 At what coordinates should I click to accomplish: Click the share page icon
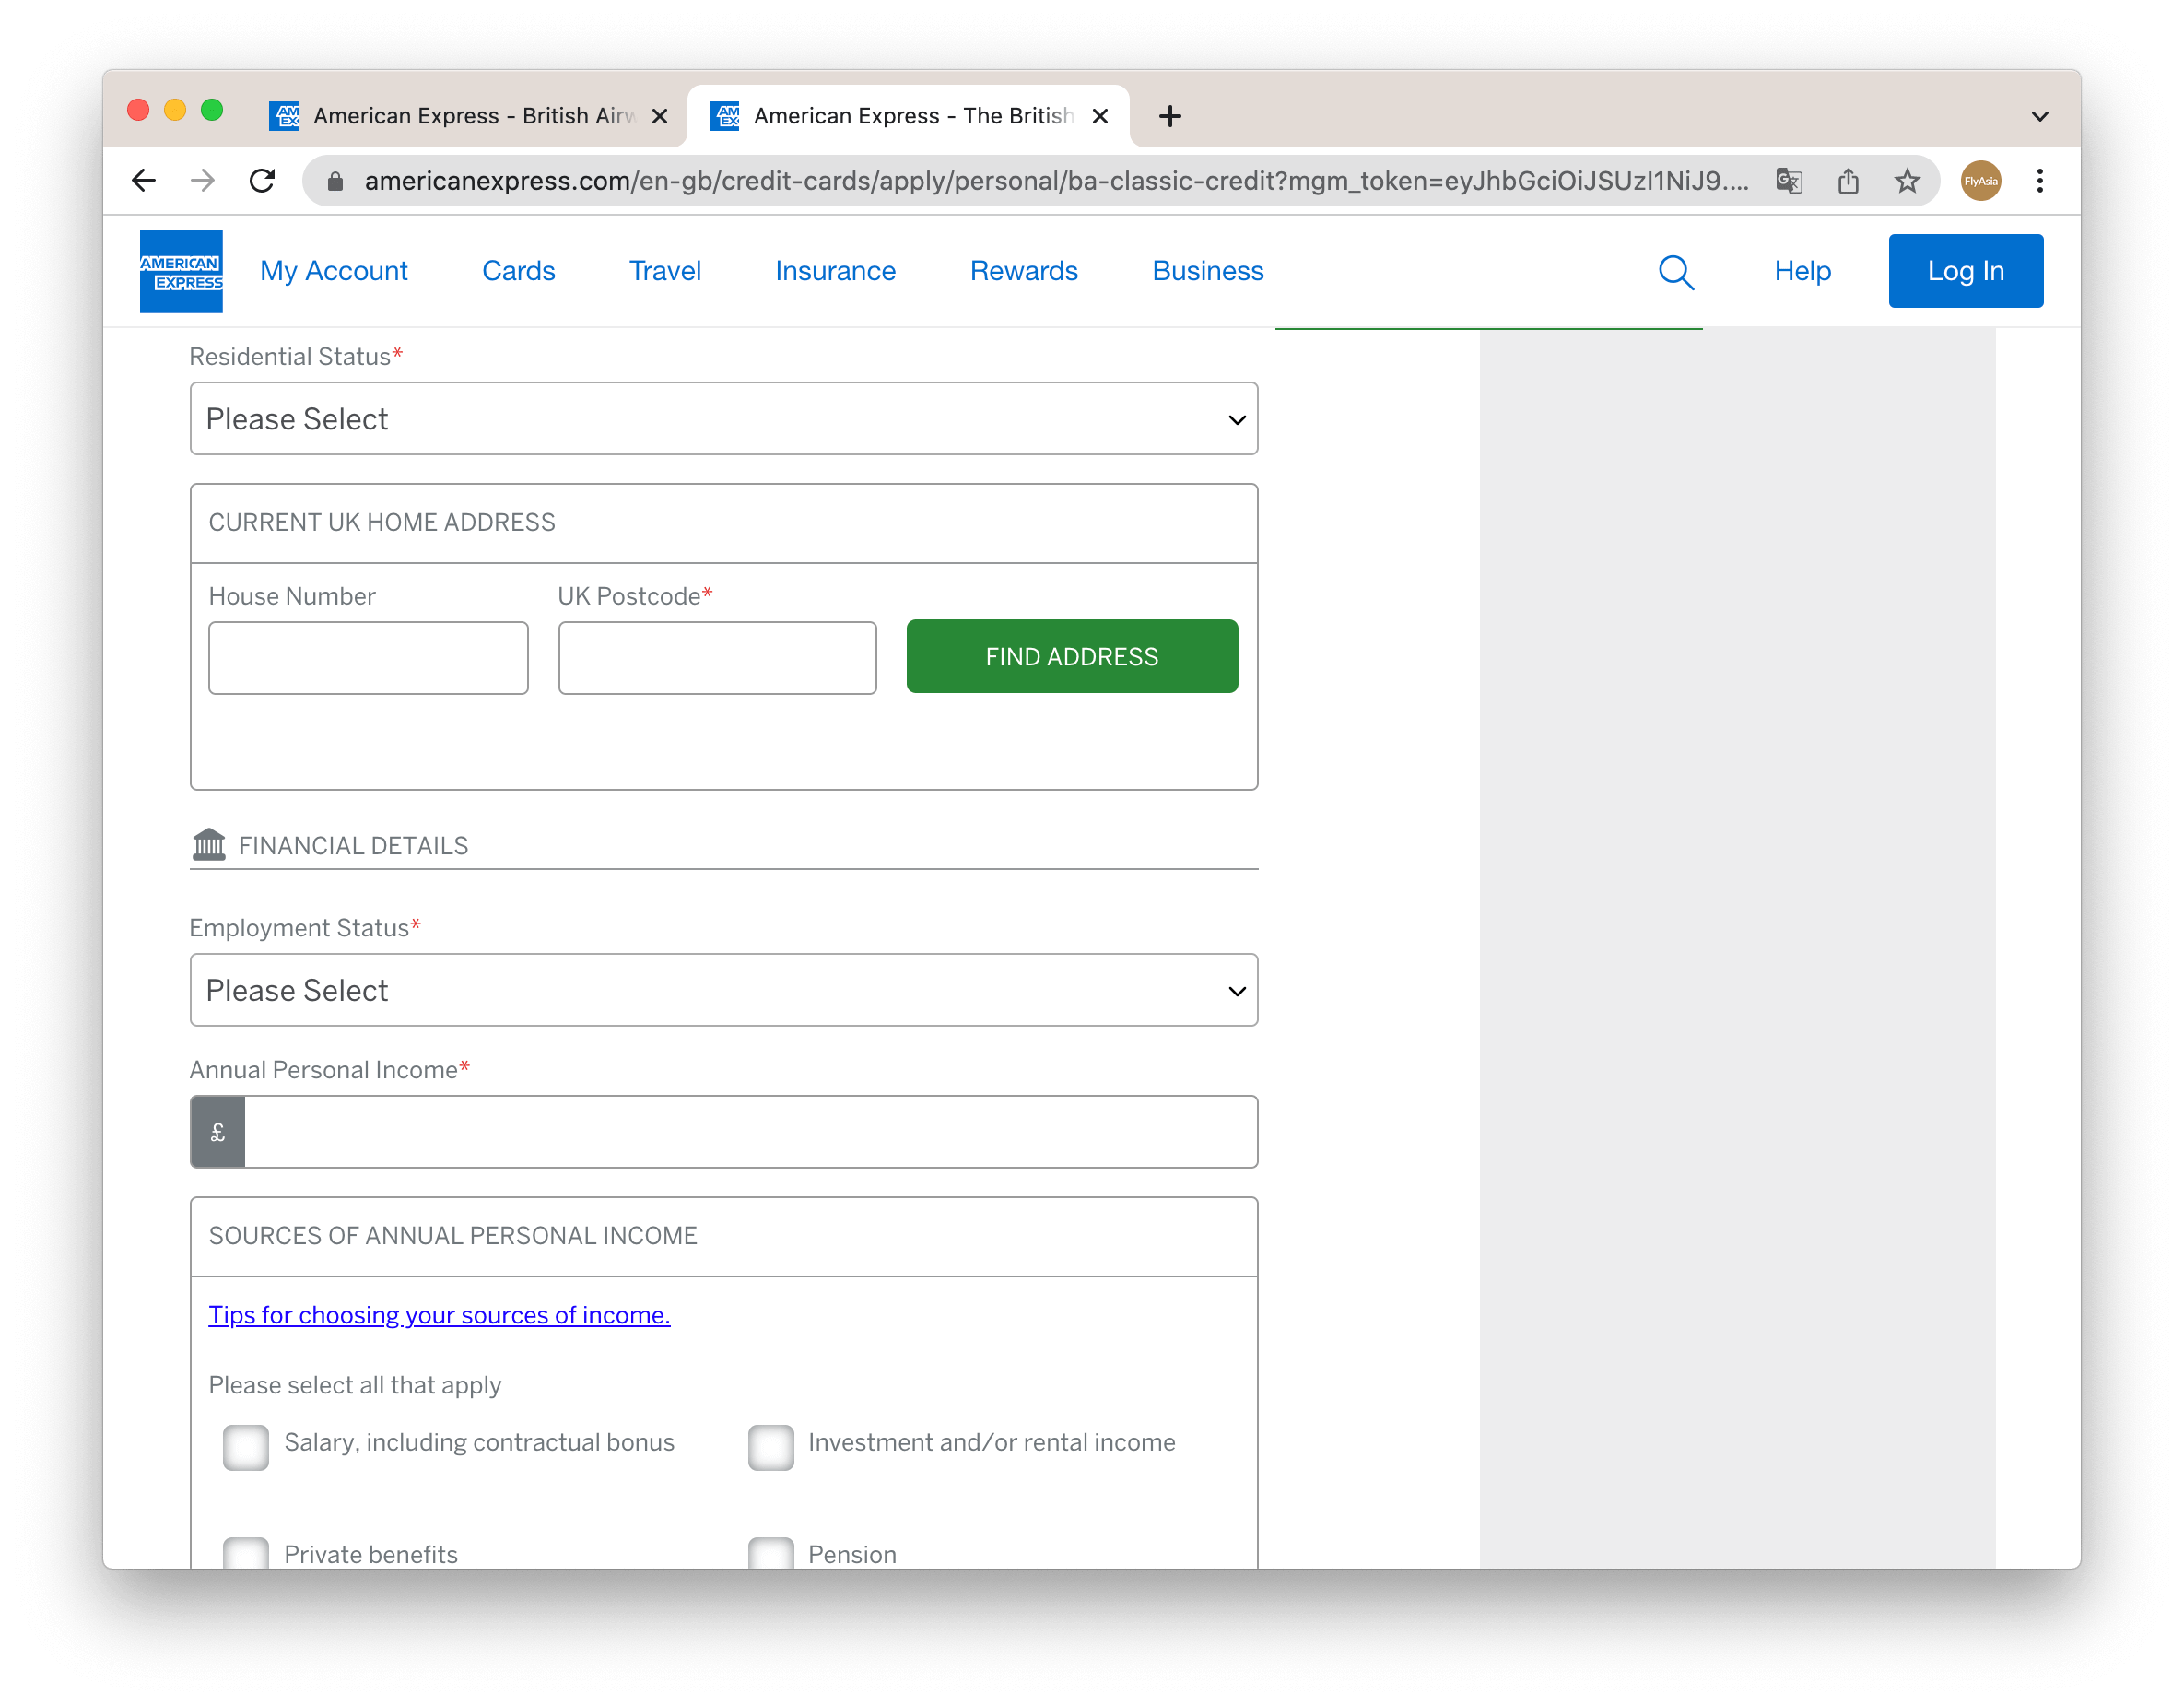(1848, 181)
